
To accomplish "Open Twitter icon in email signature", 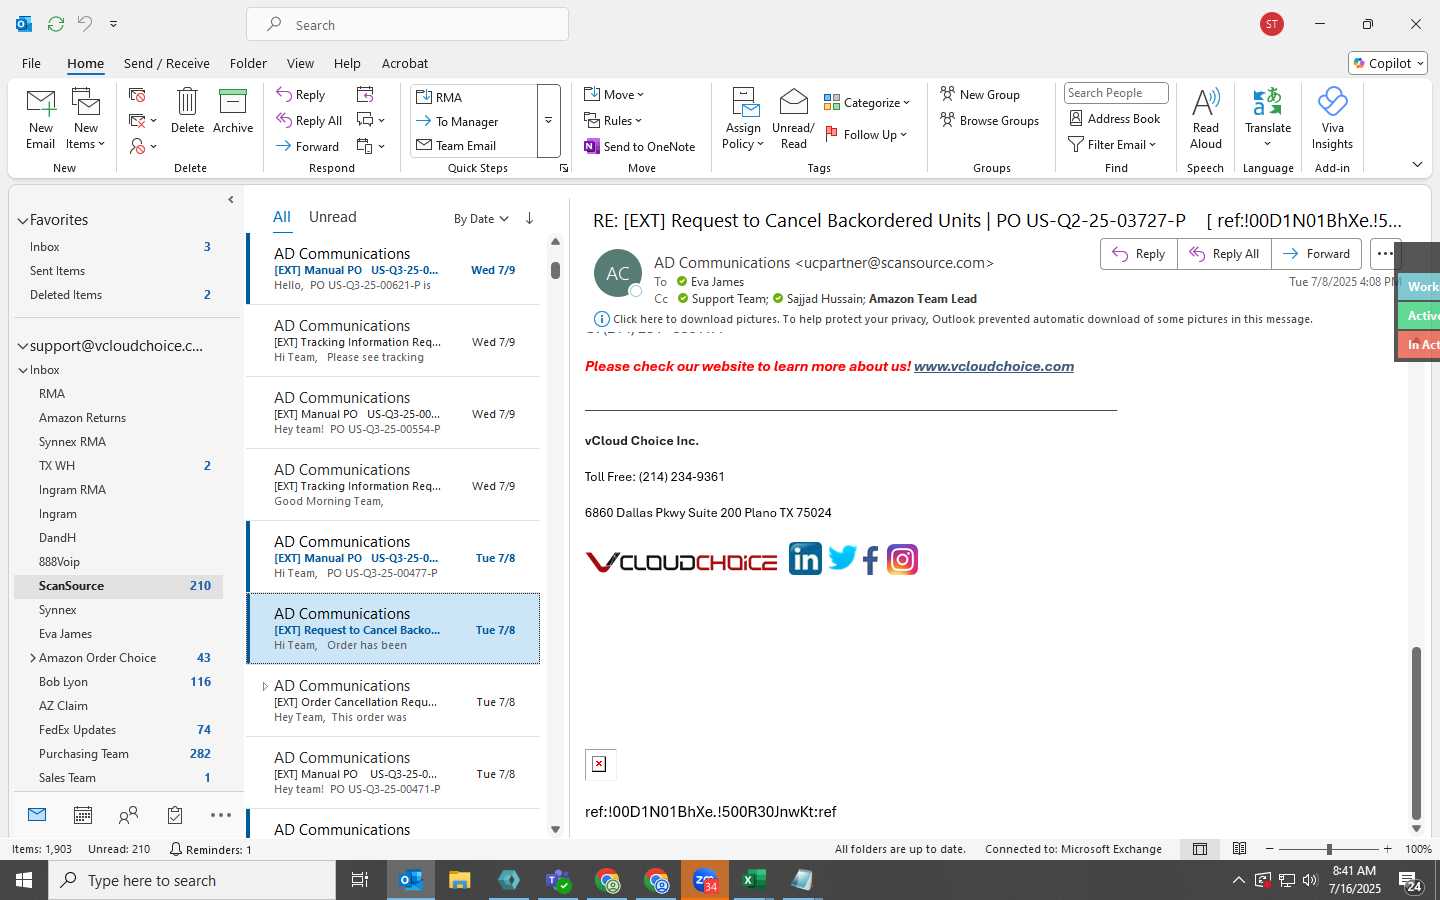I will click(x=842, y=558).
